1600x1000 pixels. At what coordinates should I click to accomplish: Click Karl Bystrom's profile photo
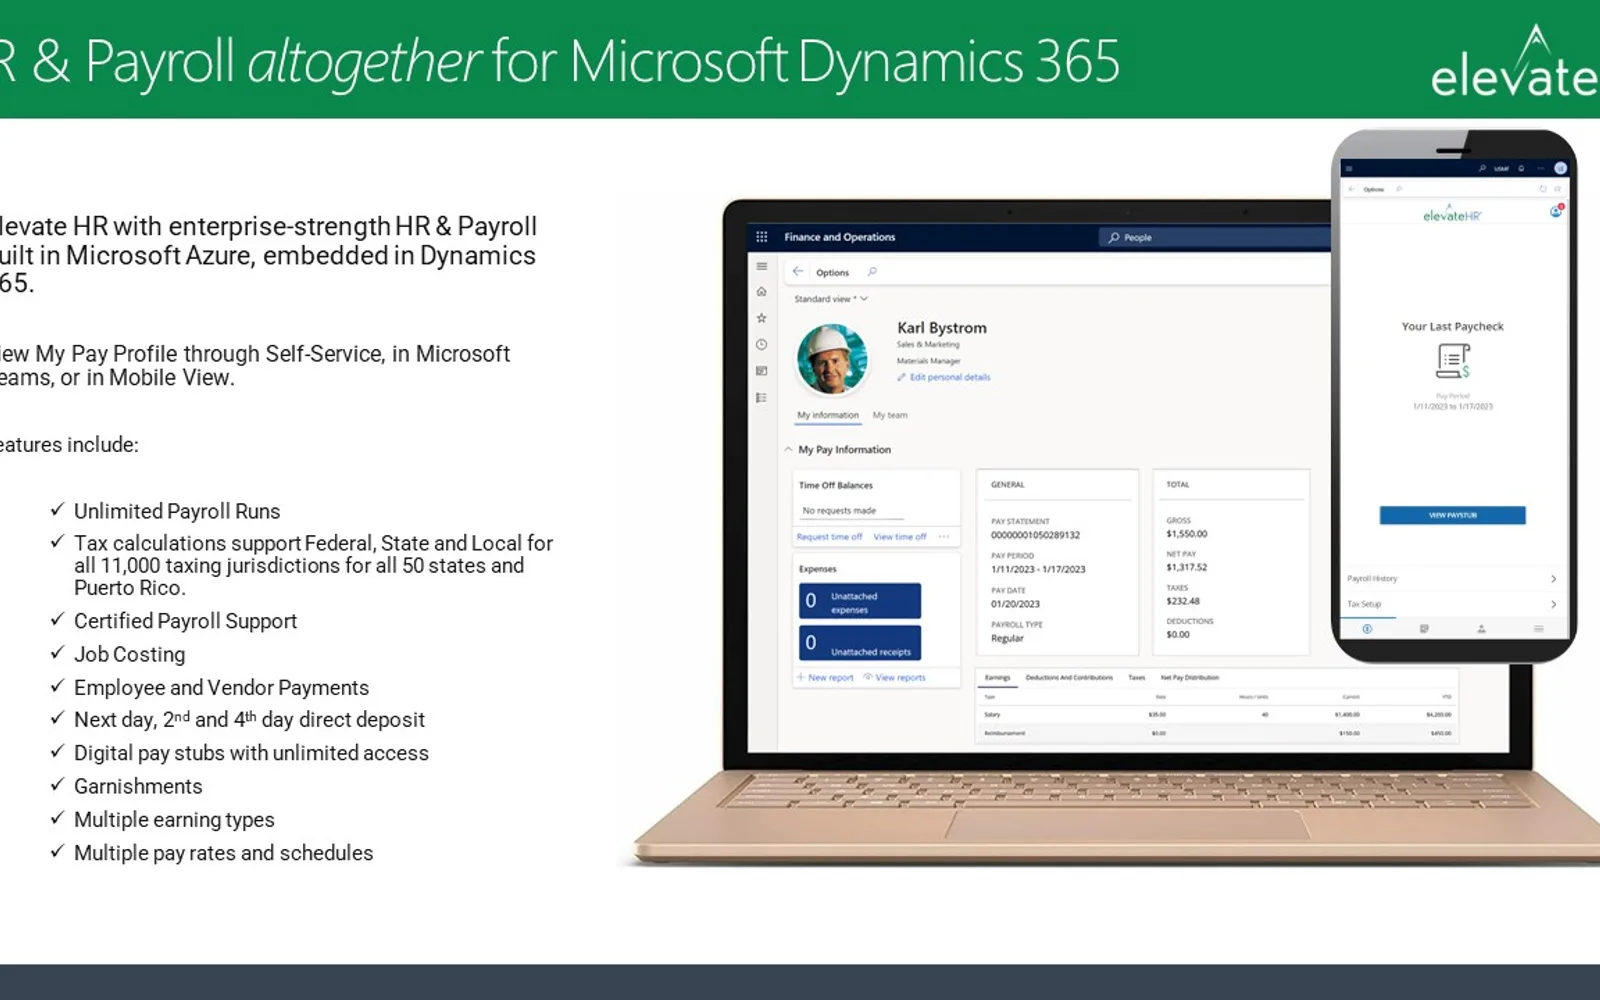click(x=832, y=359)
